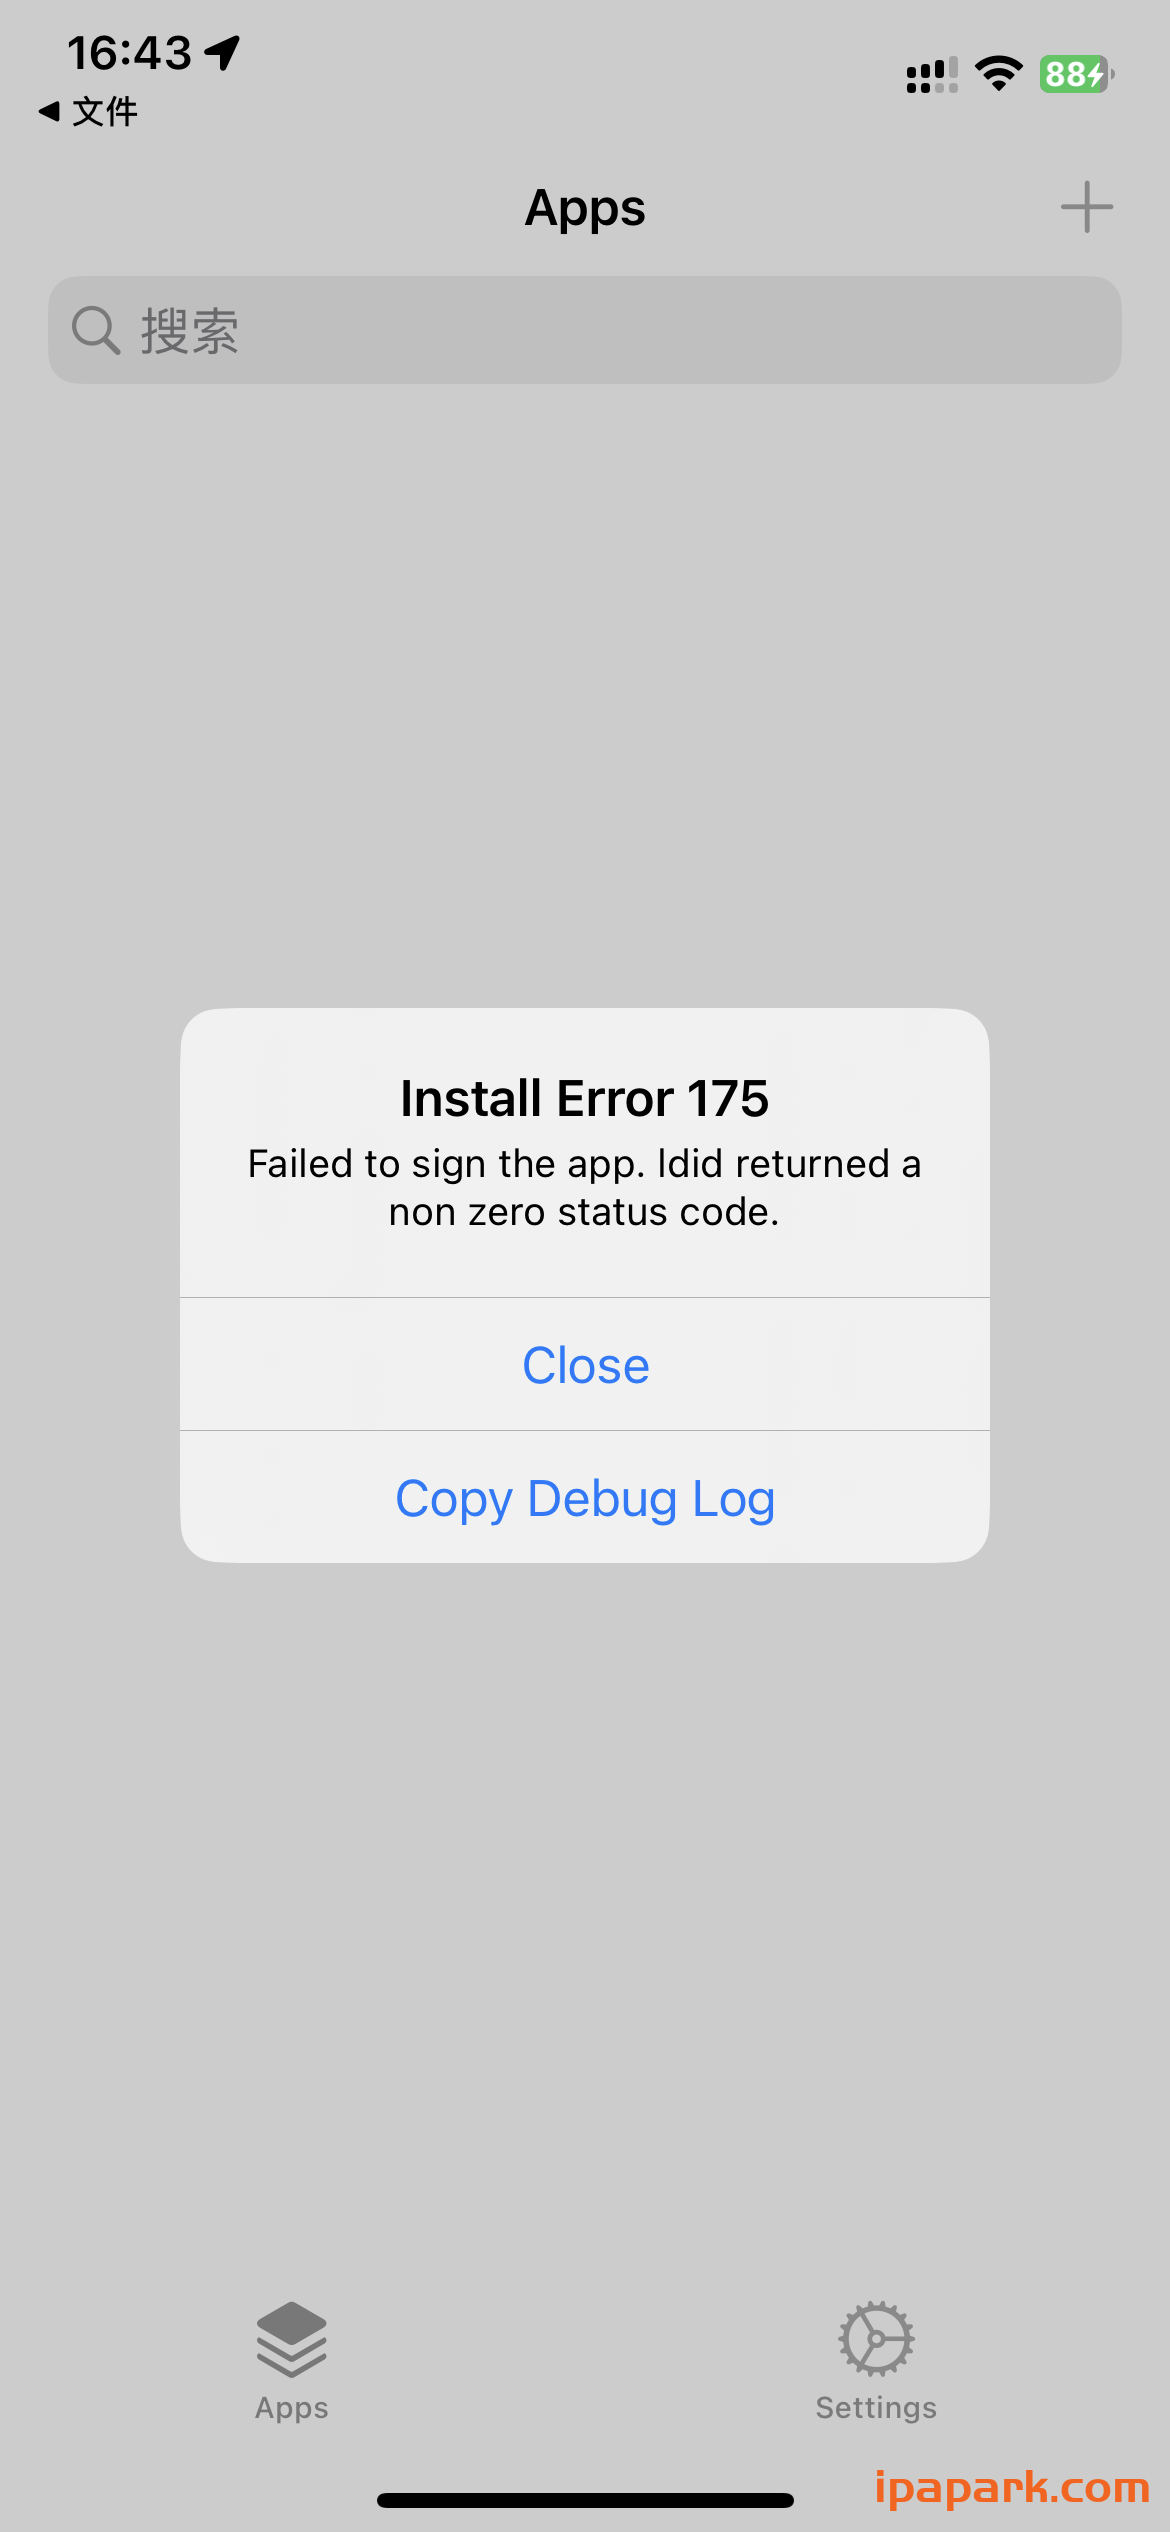
Task: Tap the stacked layers Apps icon
Action: pyautogui.click(x=292, y=2339)
